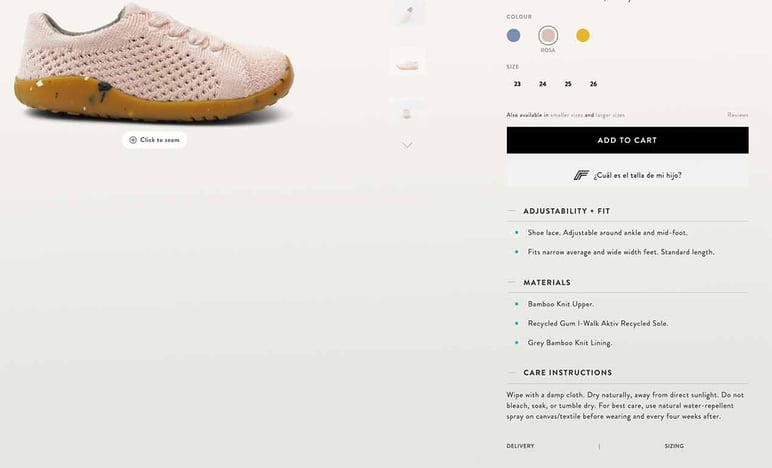Select size 26
The height and width of the screenshot is (468, 772).
[593, 84]
